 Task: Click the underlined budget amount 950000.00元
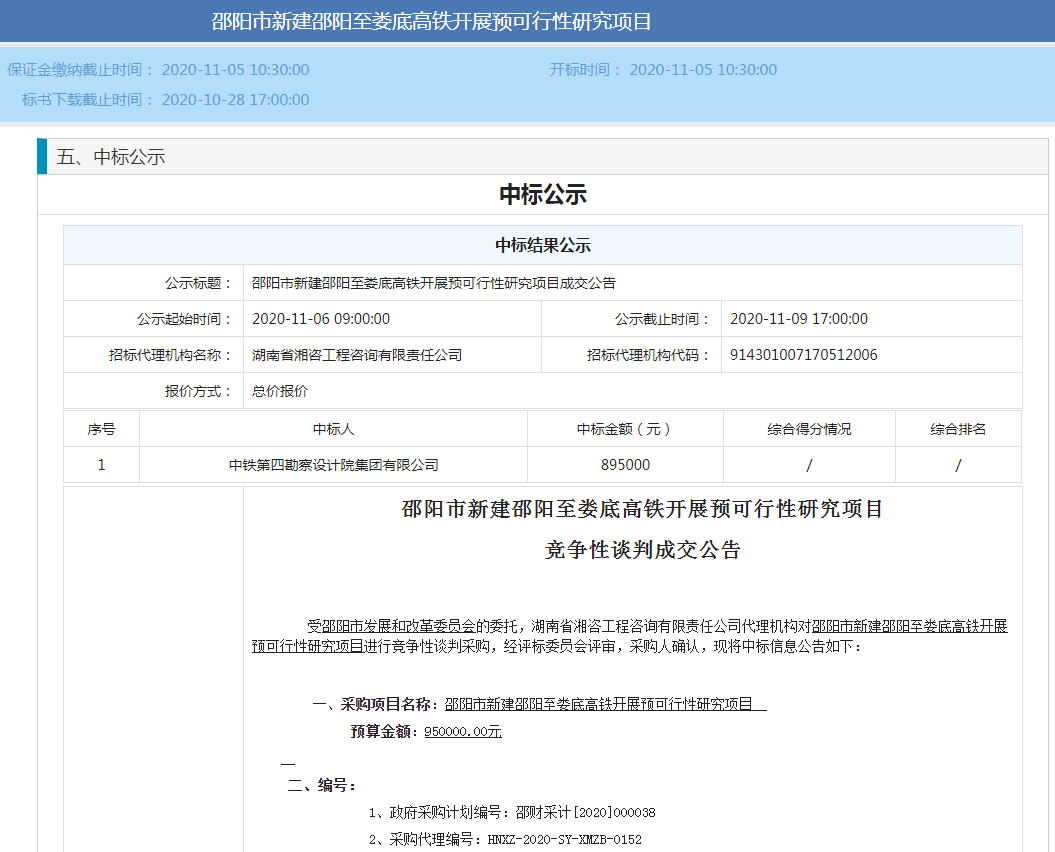(462, 732)
